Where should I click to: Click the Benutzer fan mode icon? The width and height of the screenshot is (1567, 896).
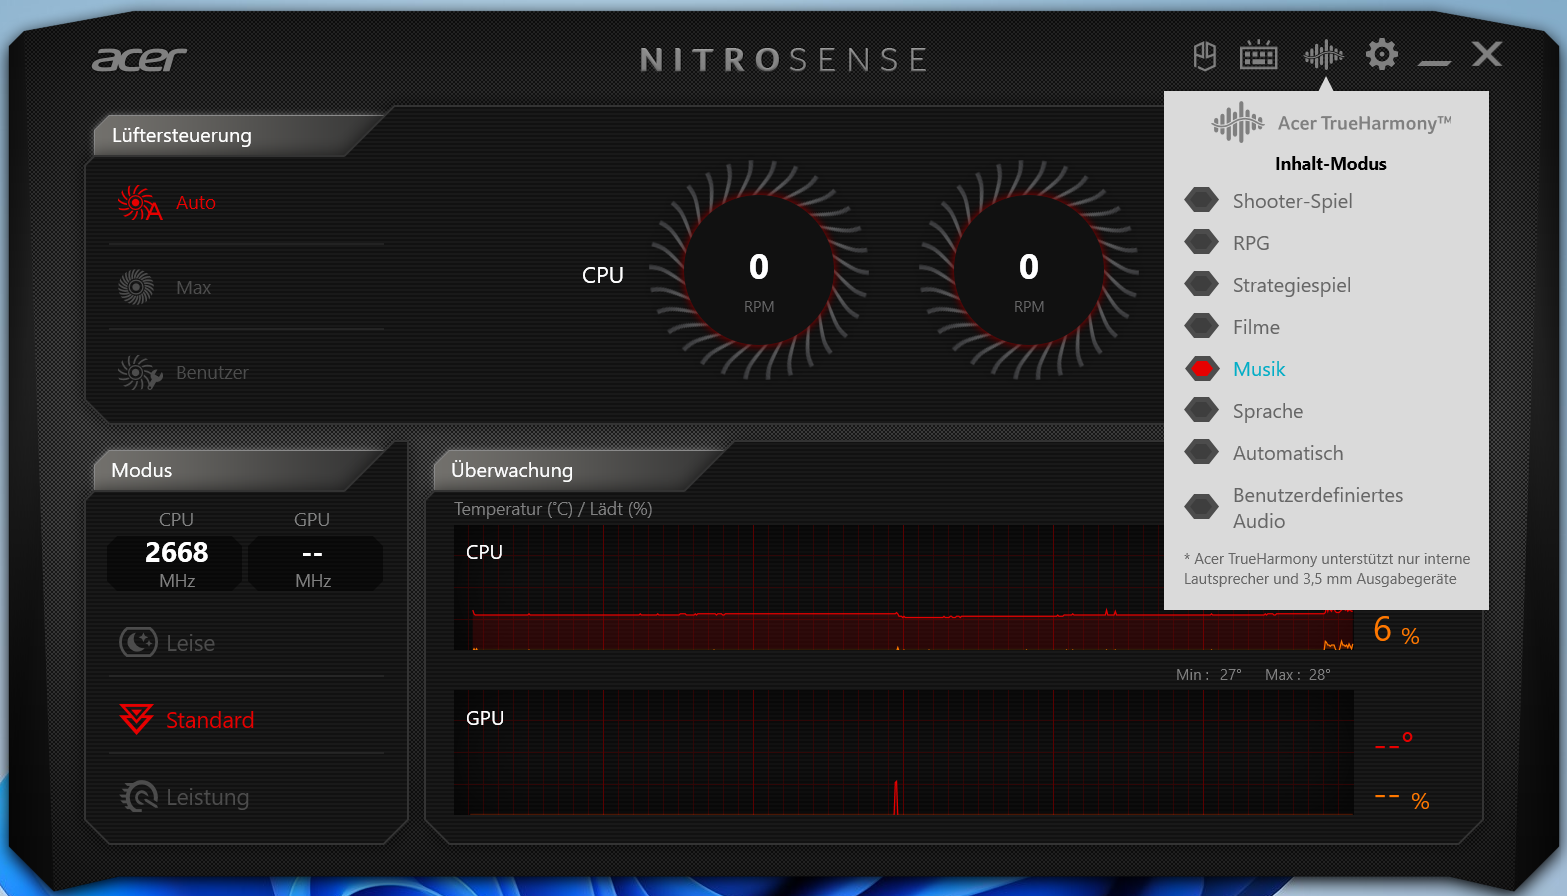(139, 373)
